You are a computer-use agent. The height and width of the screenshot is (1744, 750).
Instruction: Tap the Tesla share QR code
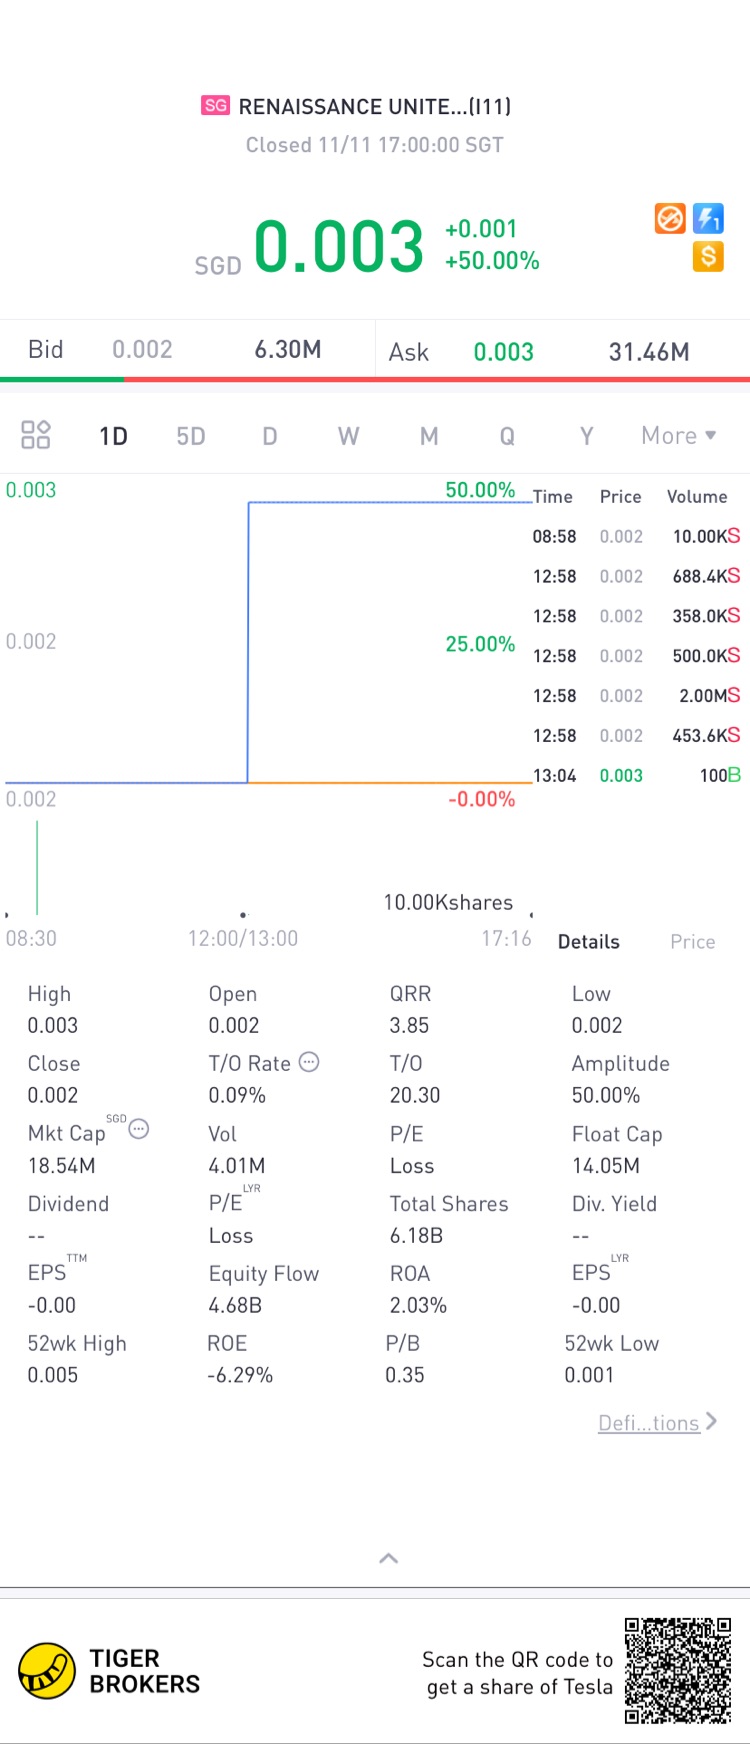click(x=678, y=1670)
